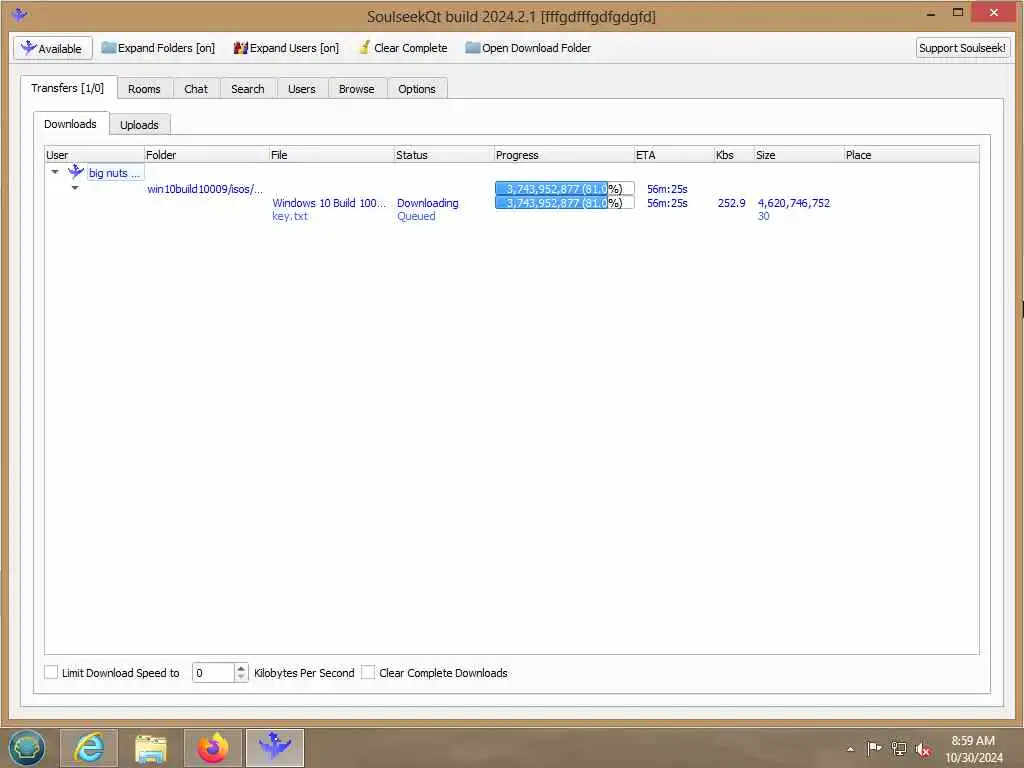Collapse the win10build10009 folder row

click(x=75, y=188)
